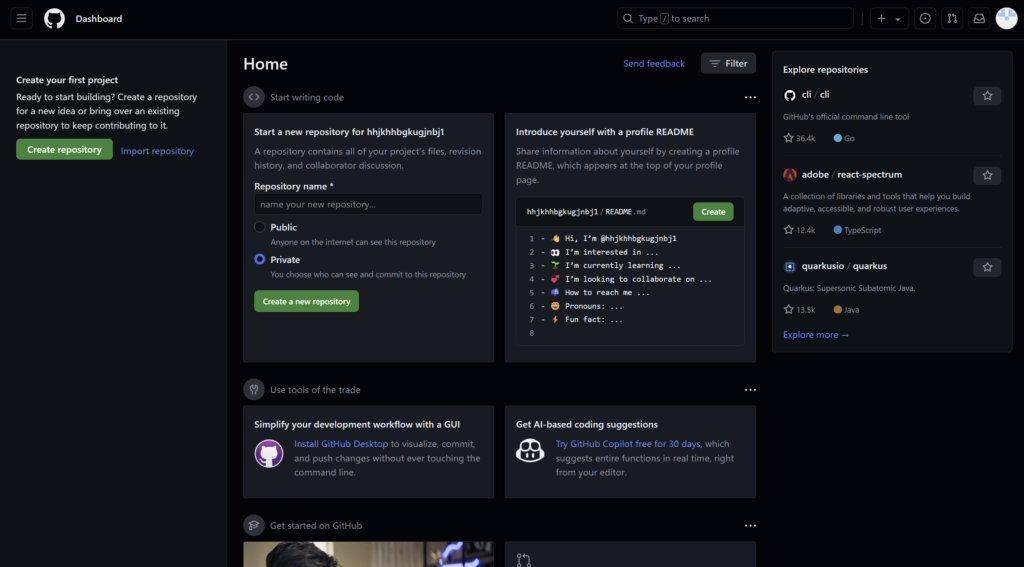Click the magnifier search icon

628,18
